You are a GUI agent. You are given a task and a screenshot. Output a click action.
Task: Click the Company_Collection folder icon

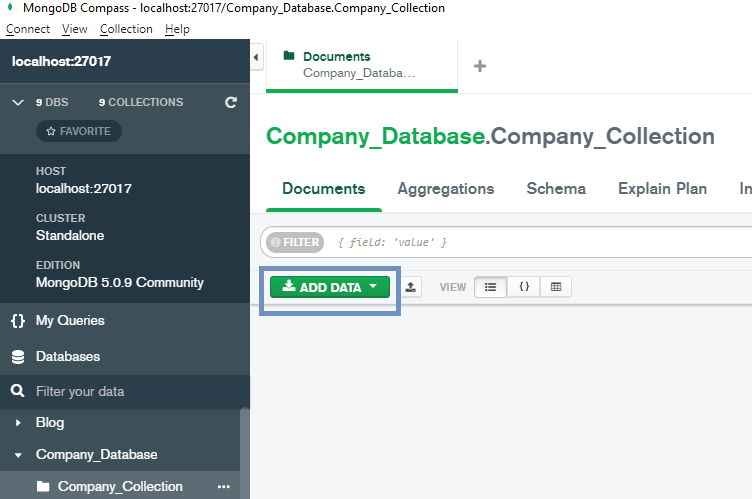coord(43,487)
